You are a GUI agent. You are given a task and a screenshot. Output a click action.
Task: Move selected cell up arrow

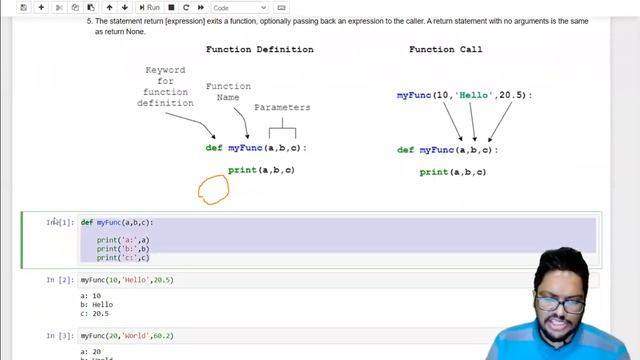click(x=109, y=7)
